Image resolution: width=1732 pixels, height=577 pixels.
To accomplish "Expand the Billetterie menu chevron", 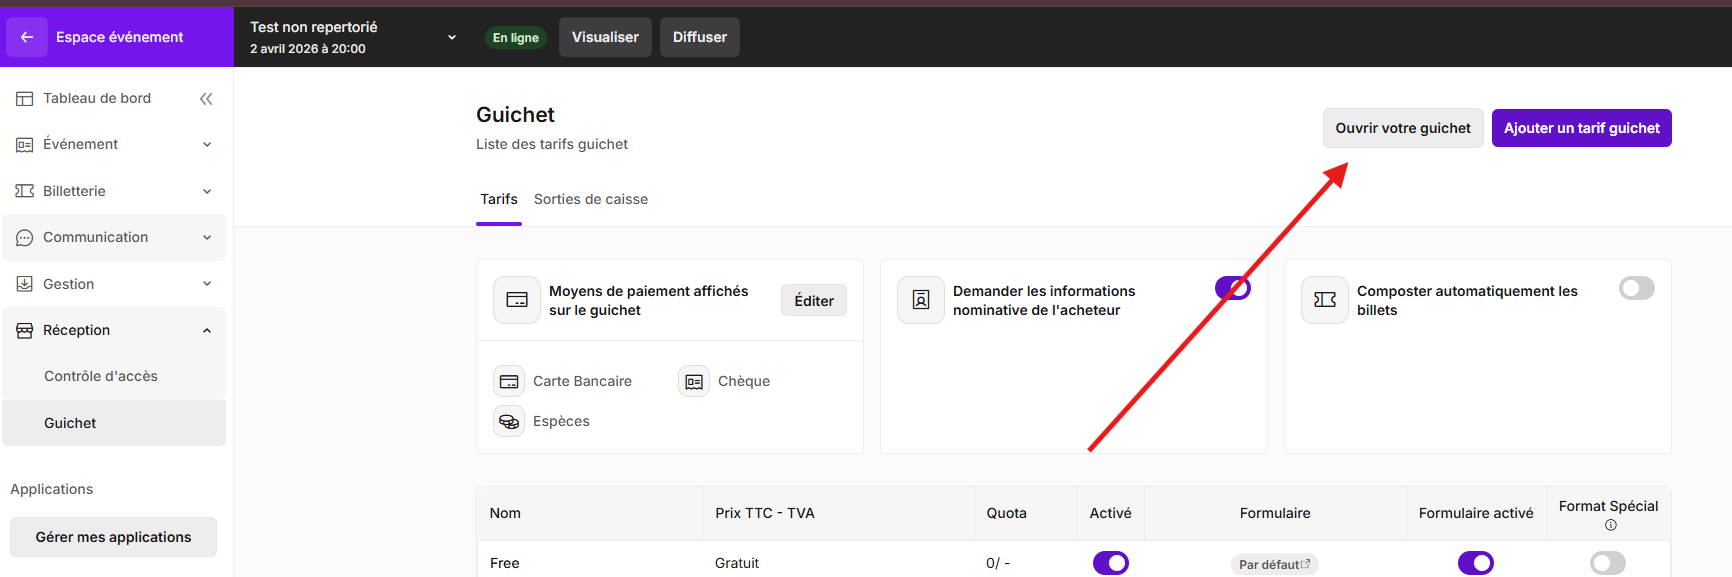I will tap(207, 191).
